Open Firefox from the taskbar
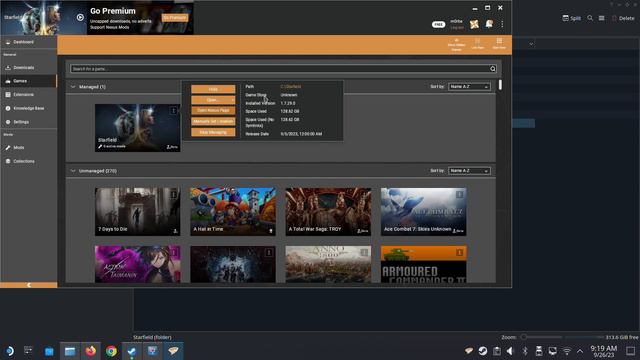This screenshot has height=360, width=640. click(x=91, y=351)
